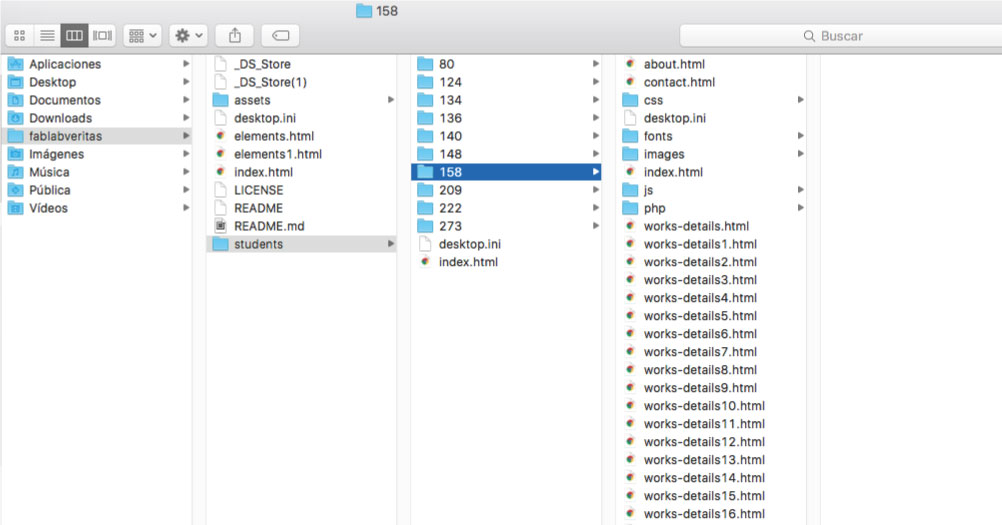1002x525 pixels.
Task: Expand the Downloads folder arrow
Action: [x=186, y=118]
